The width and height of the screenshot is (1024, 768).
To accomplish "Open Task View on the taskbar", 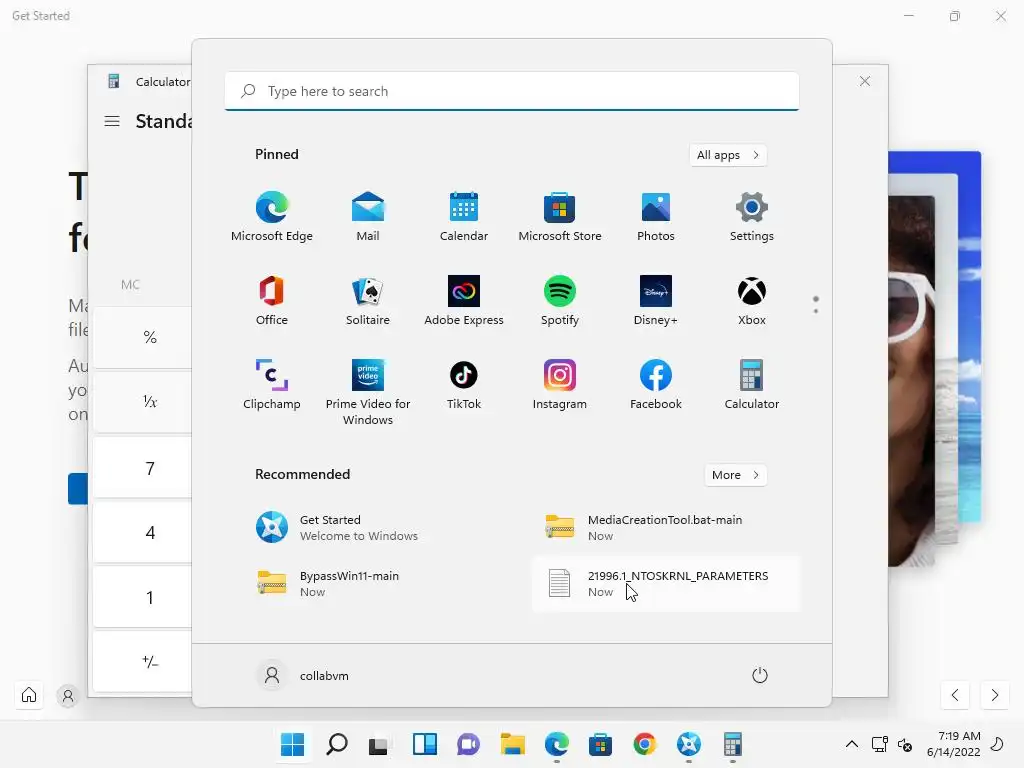I will [x=379, y=744].
